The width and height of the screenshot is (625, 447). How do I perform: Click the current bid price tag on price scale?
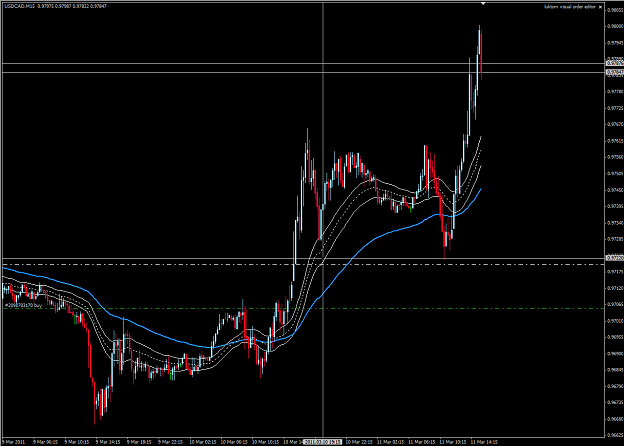(x=614, y=72)
